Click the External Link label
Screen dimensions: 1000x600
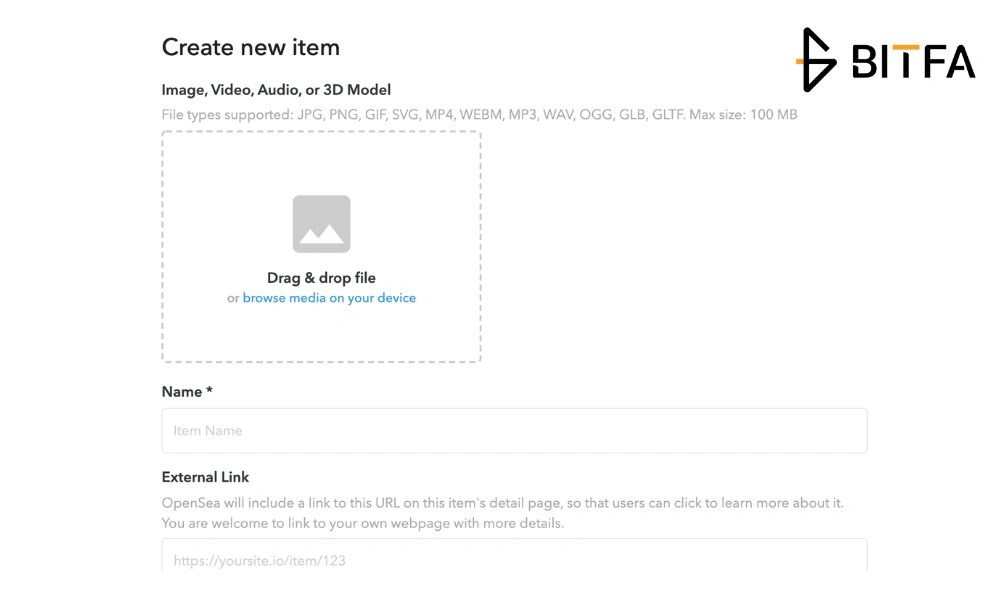tap(205, 477)
